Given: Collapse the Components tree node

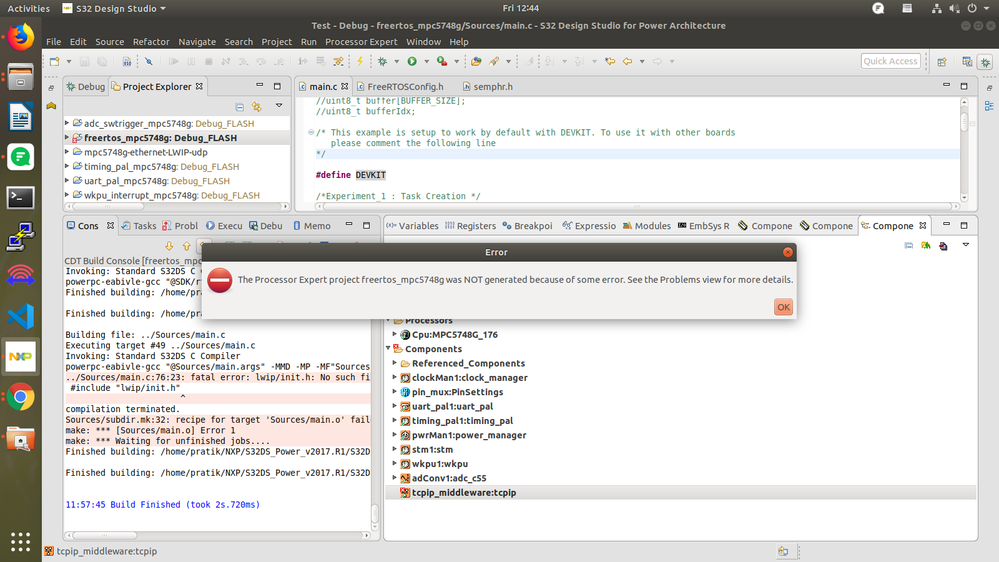Looking at the screenshot, I should point(388,349).
